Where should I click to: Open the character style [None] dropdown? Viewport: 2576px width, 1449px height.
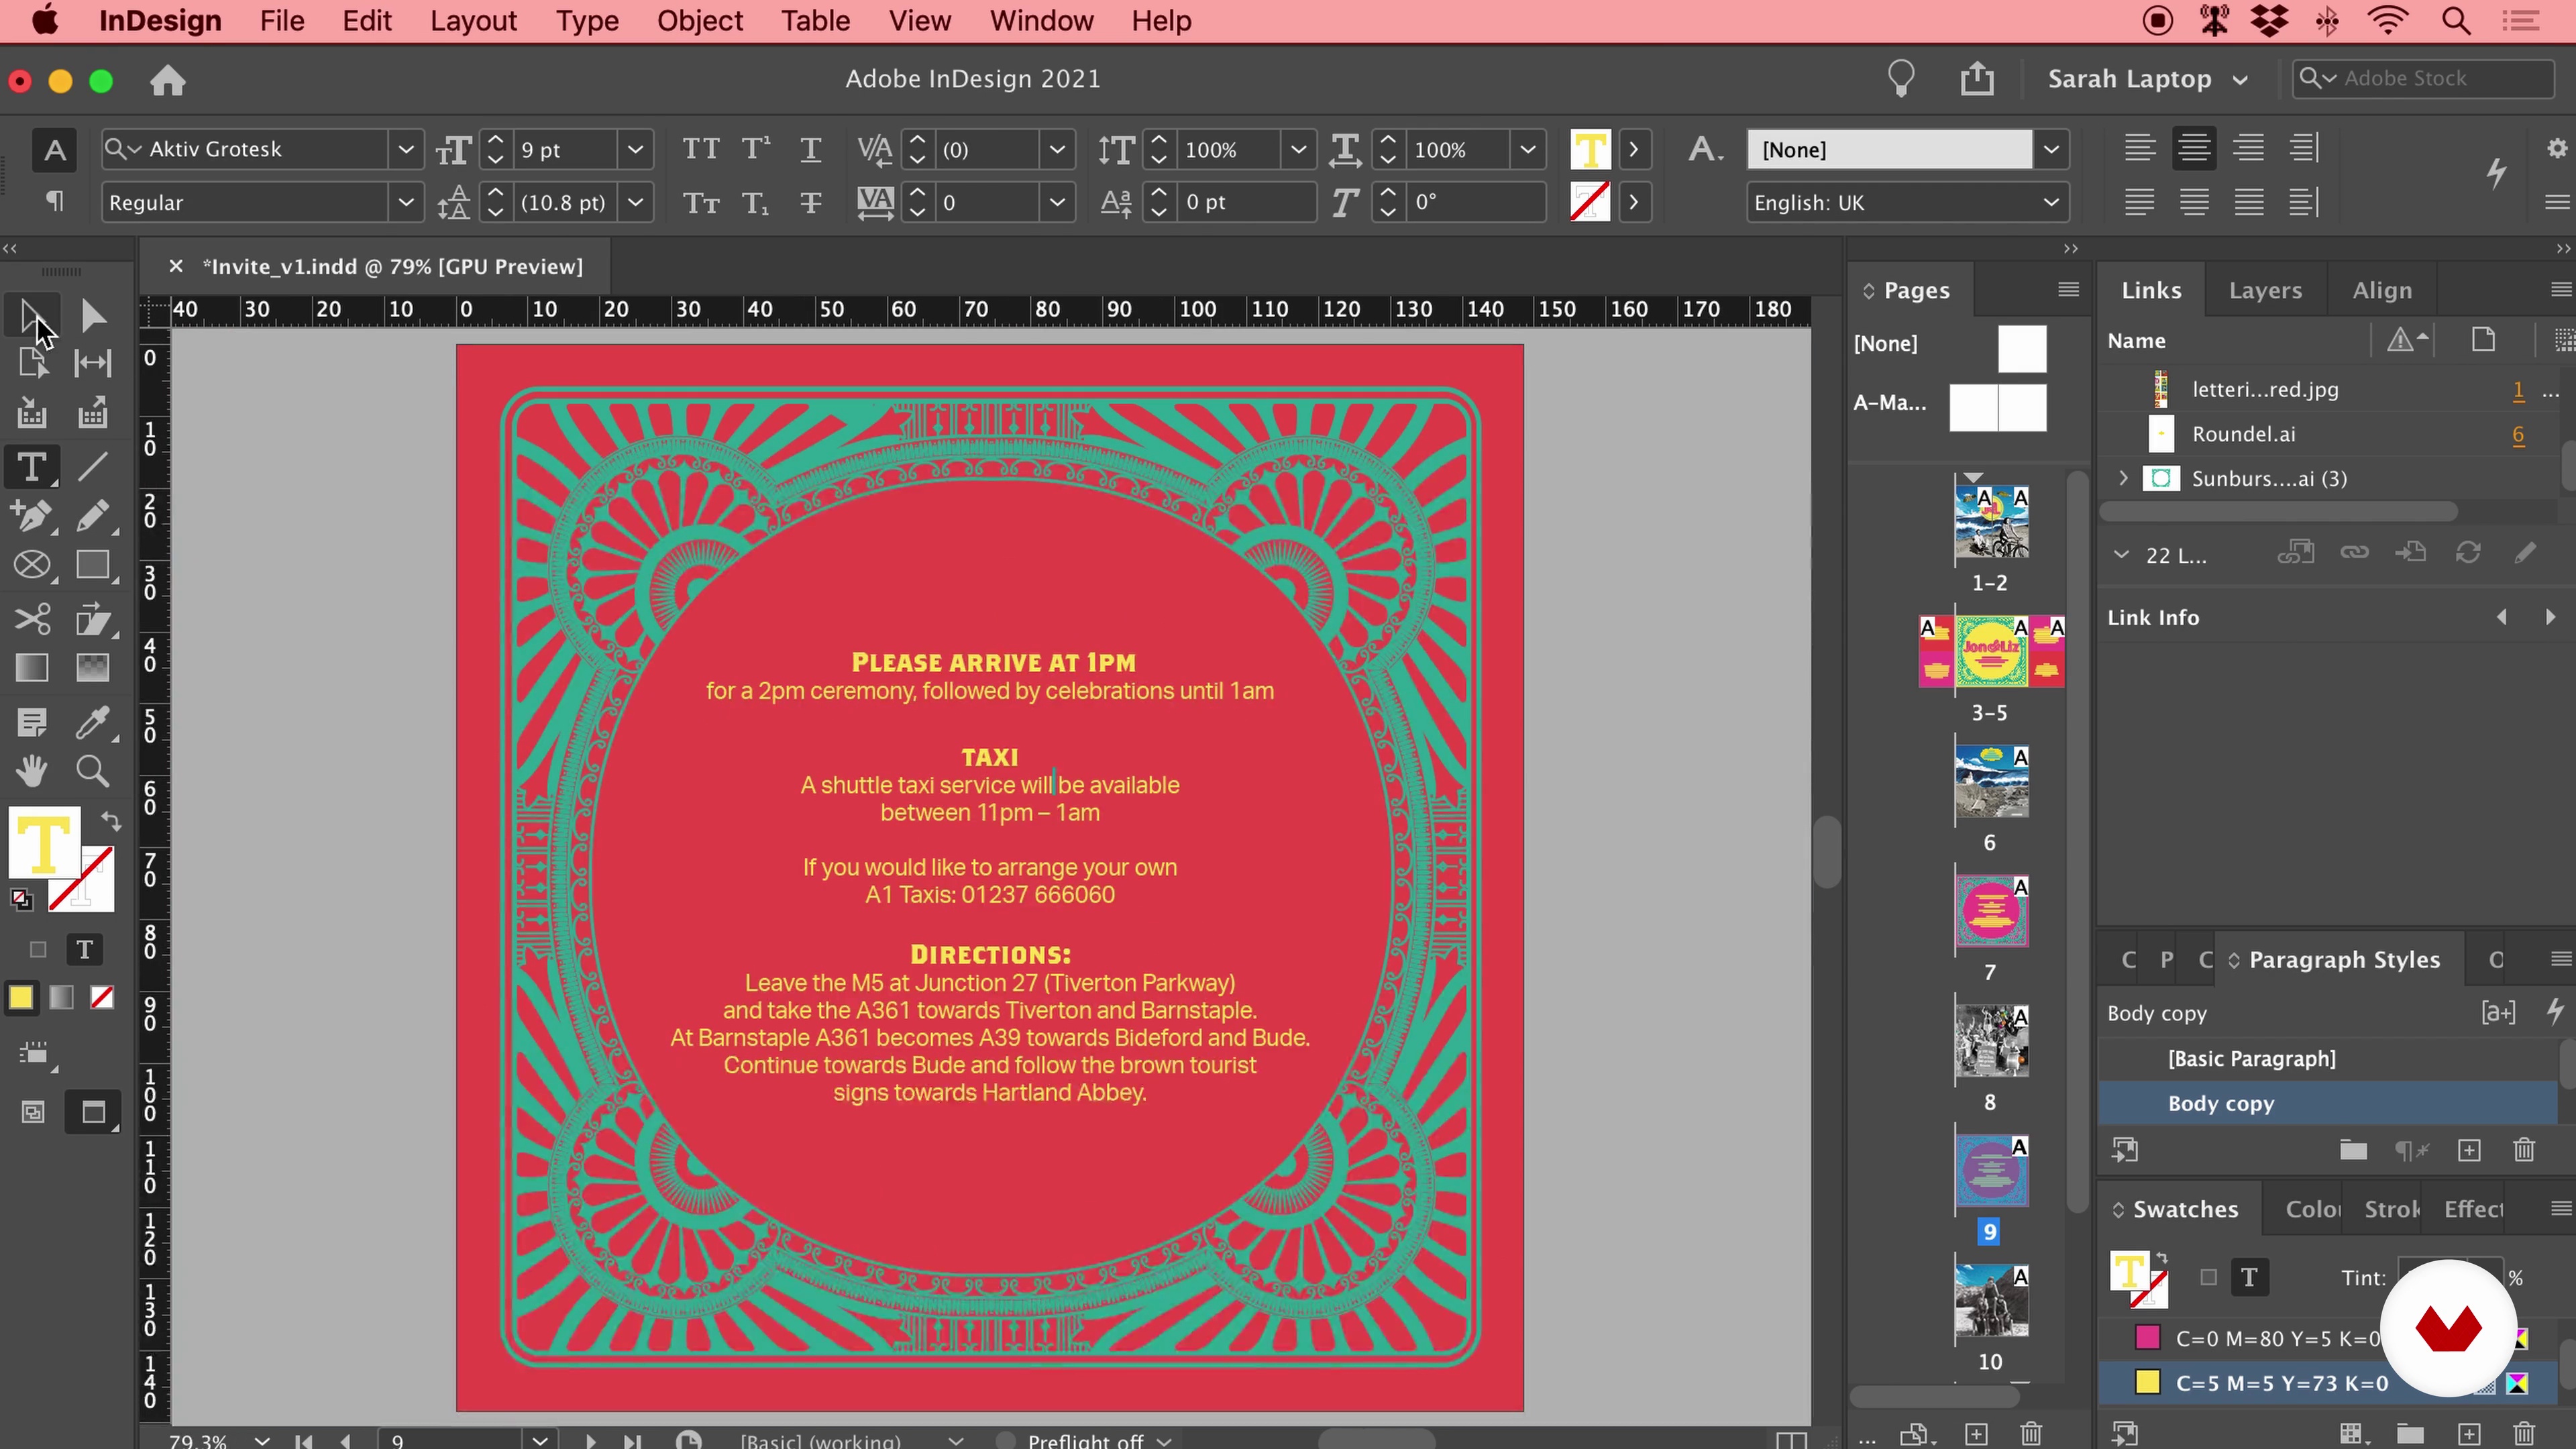click(x=2051, y=150)
